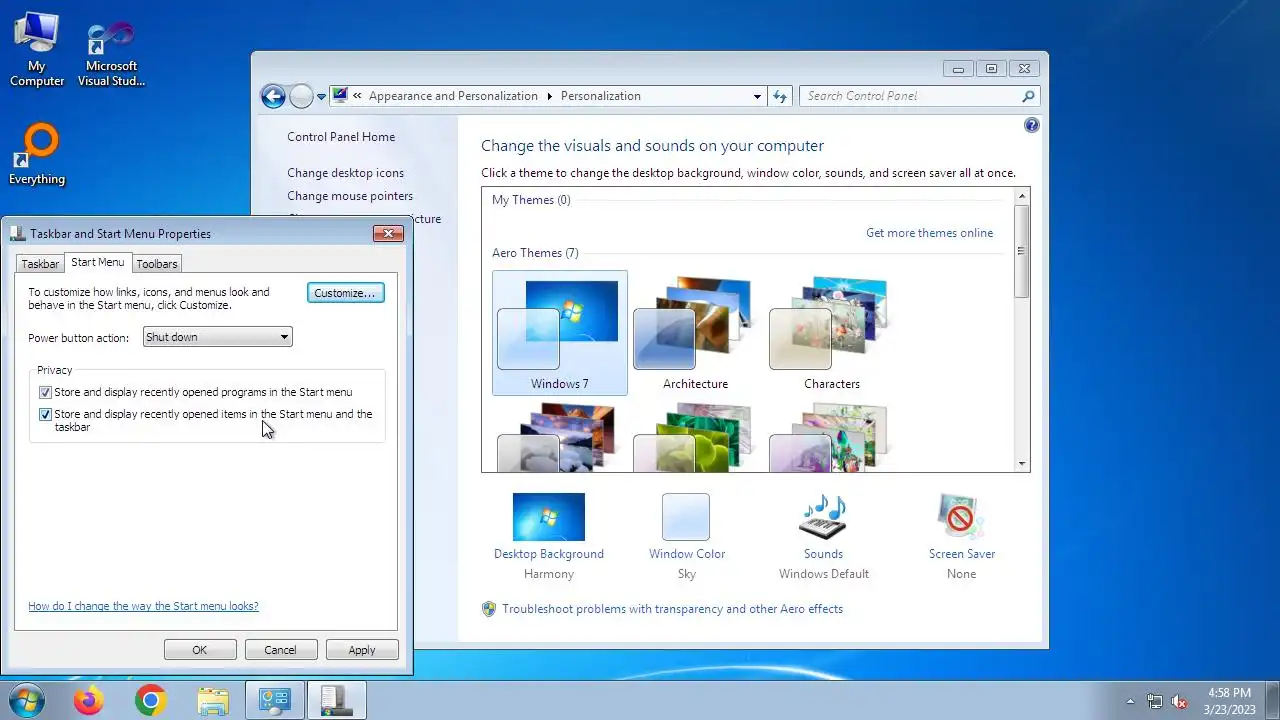Click the refresh button beside the address bar
Image resolution: width=1280 pixels, height=720 pixels.
780,96
